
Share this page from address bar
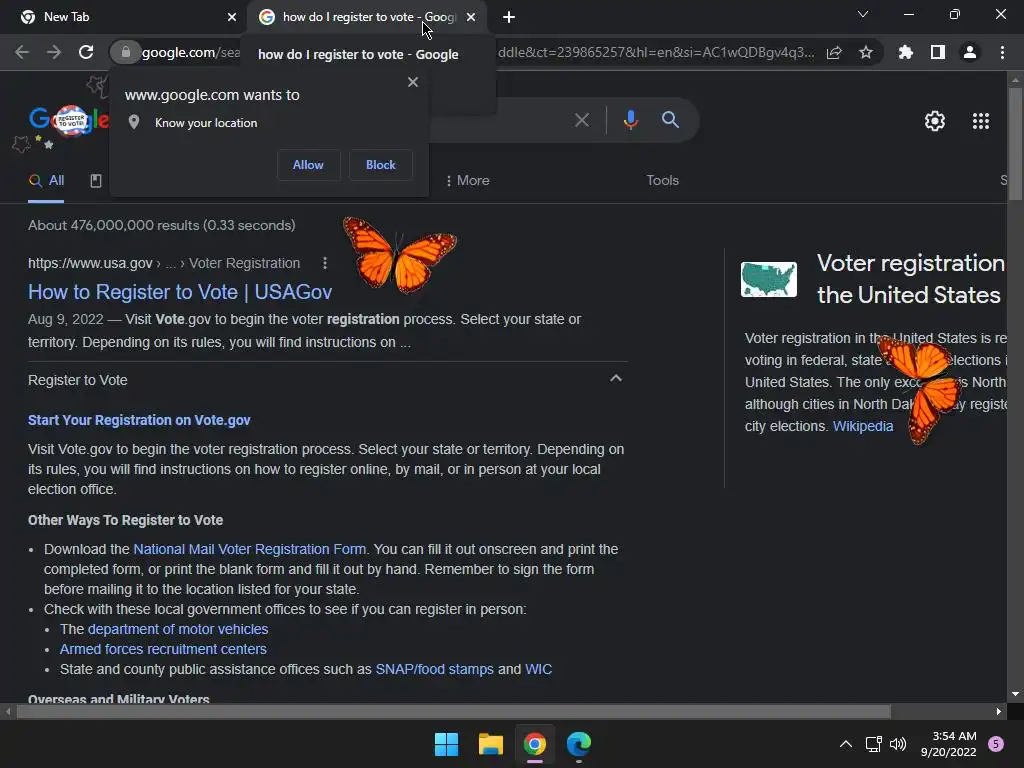[x=834, y=52]
